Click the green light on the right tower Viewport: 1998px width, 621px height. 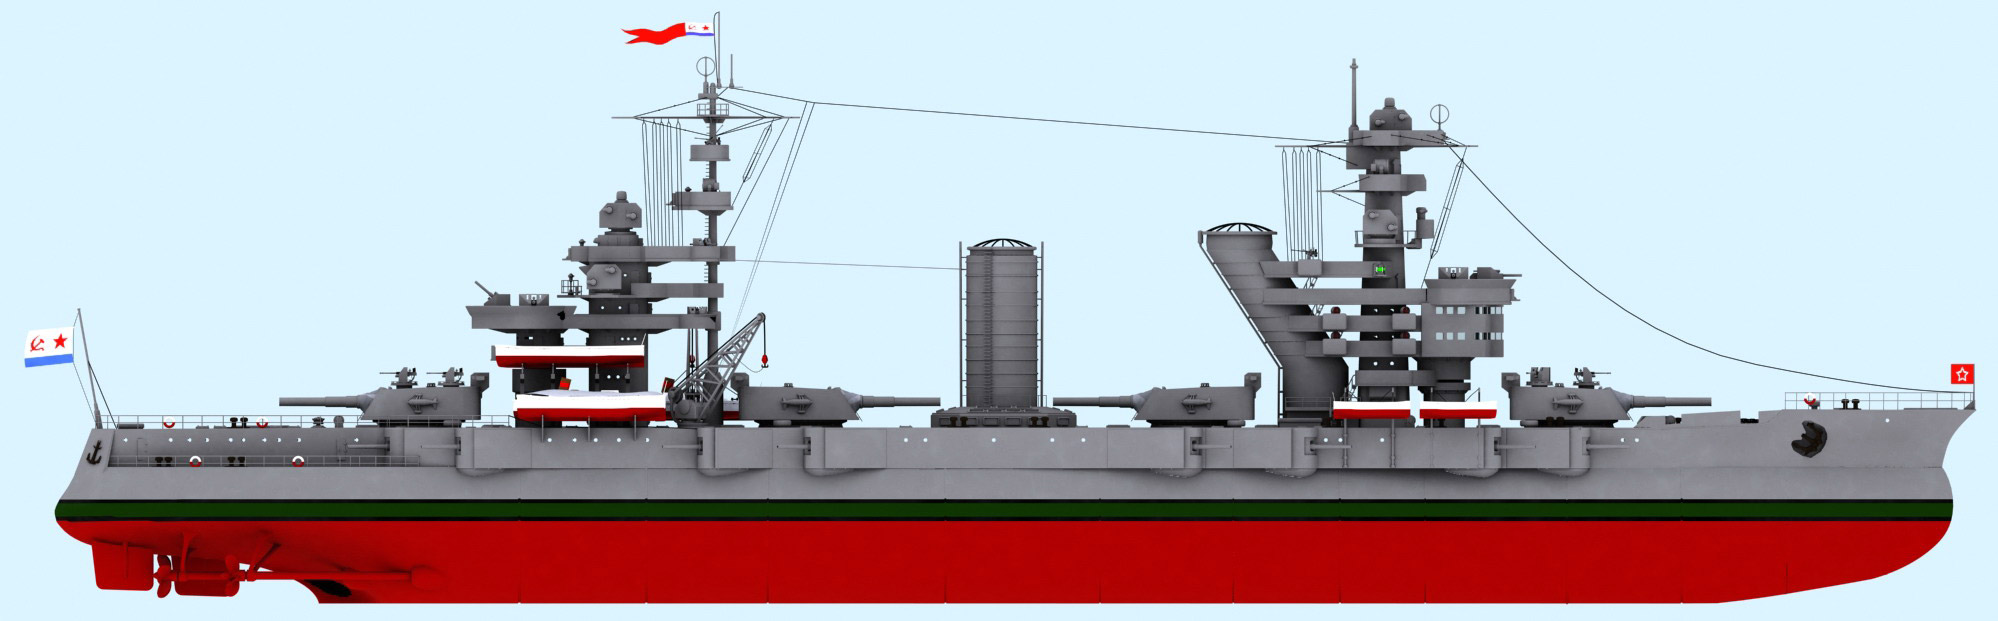[x=1379, y=269]
